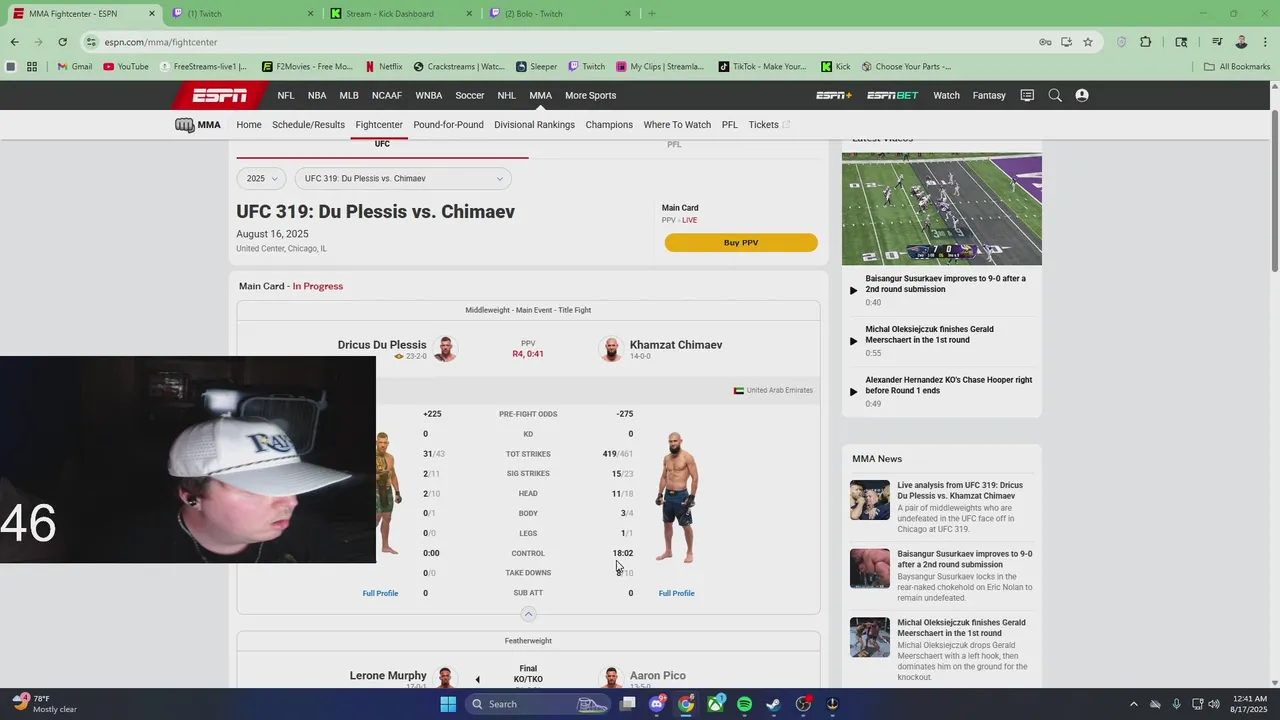The height and width of the screenshot is (720, 1280).
Task: Open the All Bookmarks folder
Action: 1237,67
